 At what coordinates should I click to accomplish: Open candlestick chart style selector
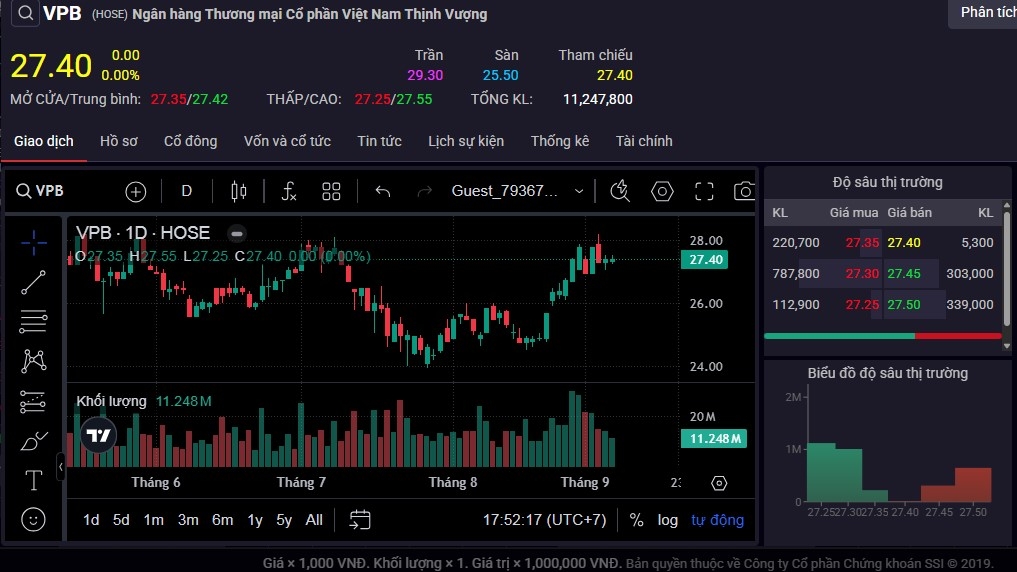pyautogui.click(x=239, y=191)
